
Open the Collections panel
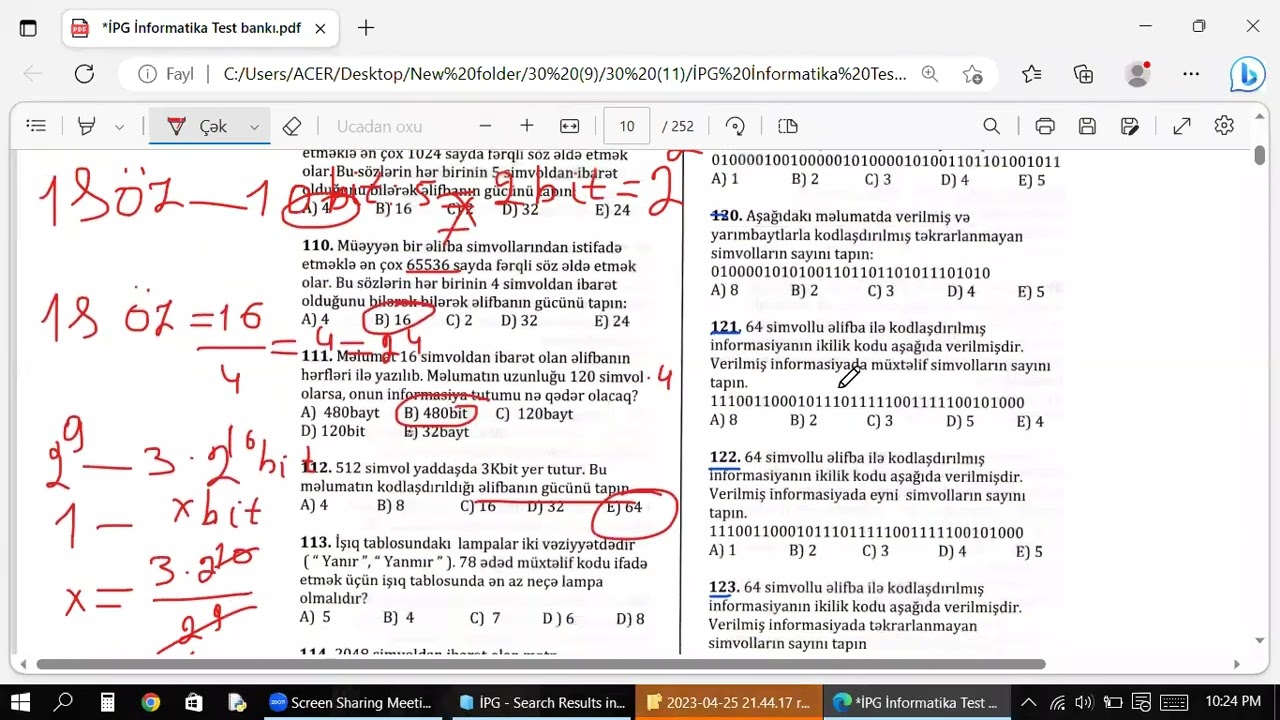1083,74
